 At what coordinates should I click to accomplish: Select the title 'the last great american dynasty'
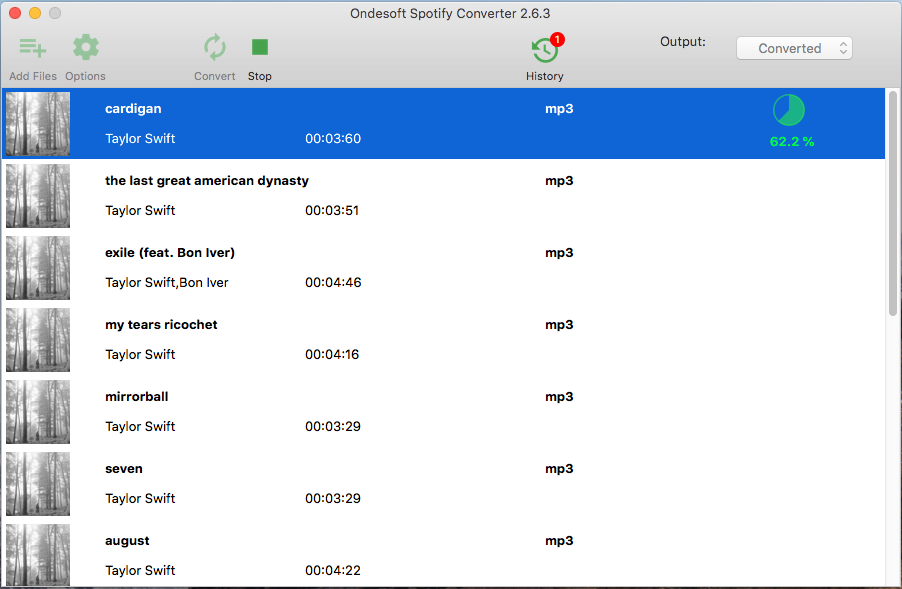click(x=207, y=181)
